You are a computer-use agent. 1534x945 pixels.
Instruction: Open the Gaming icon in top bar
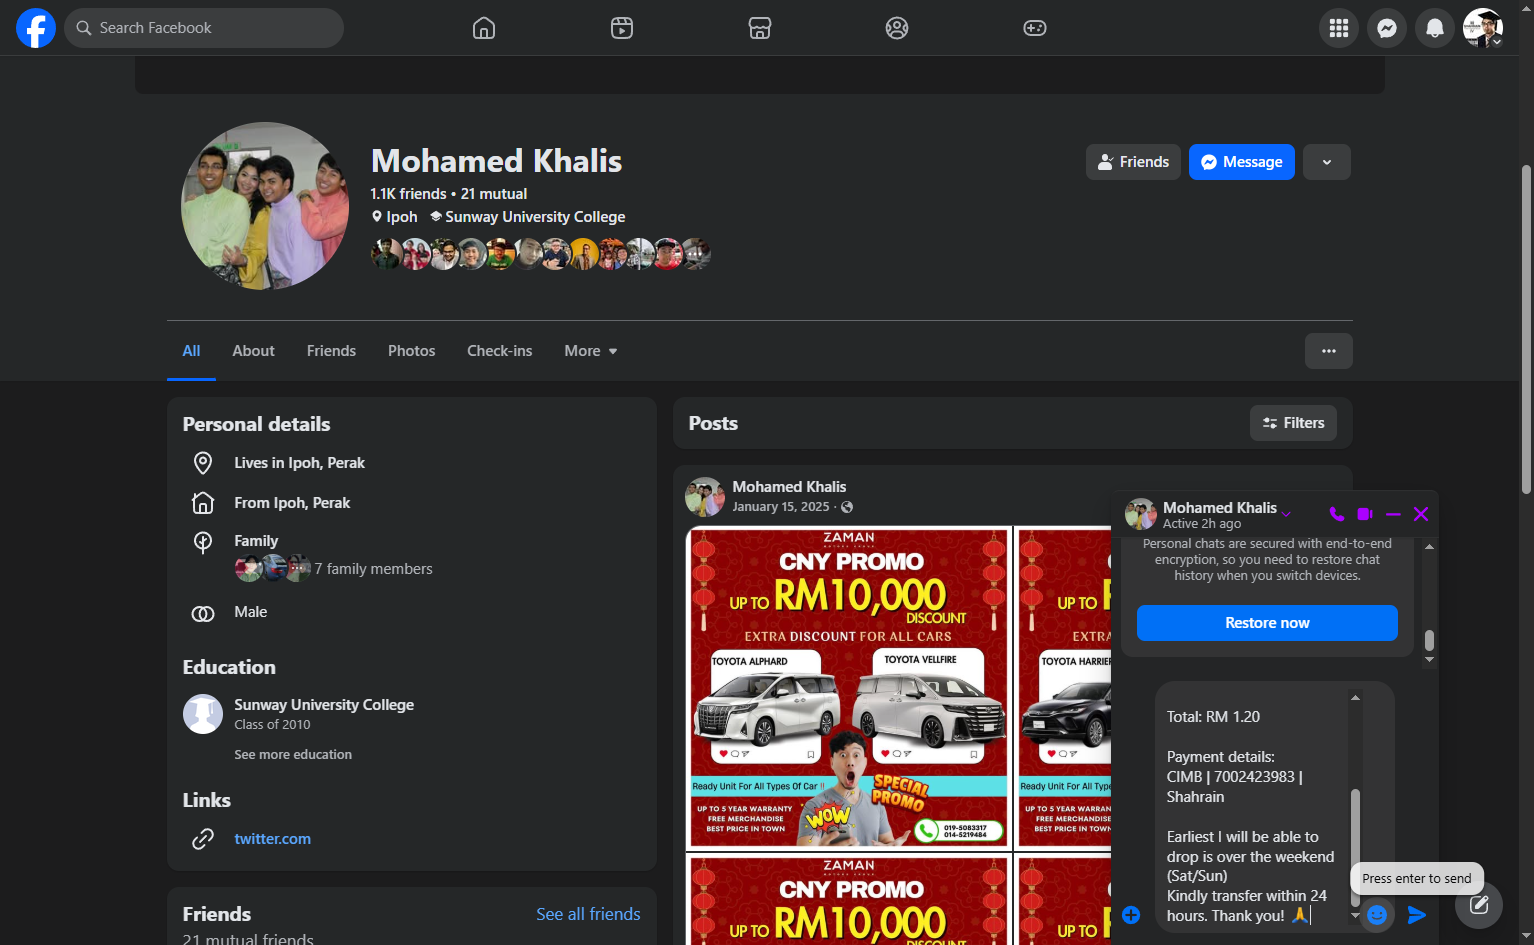[x=1035, y=28]
